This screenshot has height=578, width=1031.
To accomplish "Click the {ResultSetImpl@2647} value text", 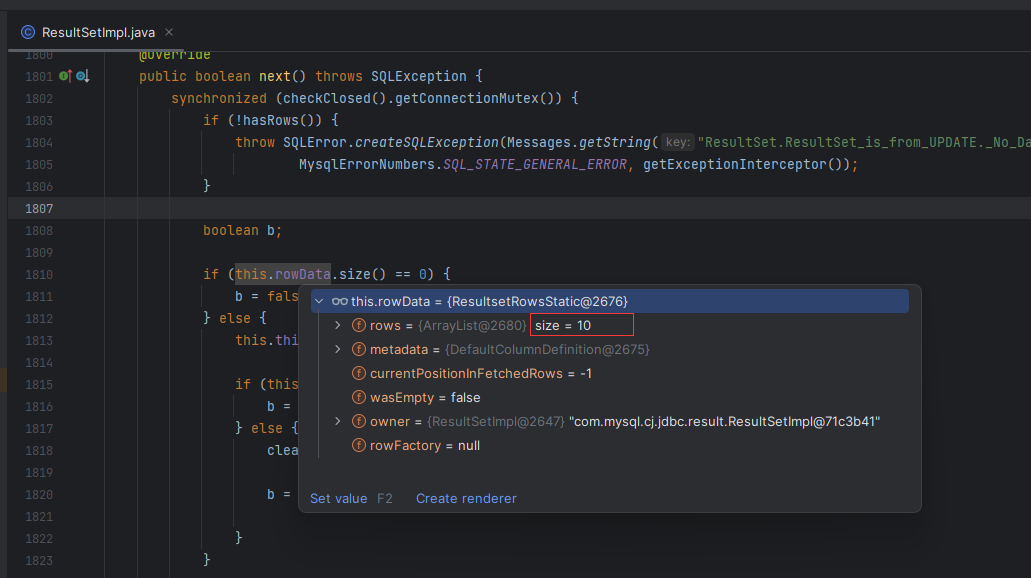I will pyautogui.click(x=496, y=421).
